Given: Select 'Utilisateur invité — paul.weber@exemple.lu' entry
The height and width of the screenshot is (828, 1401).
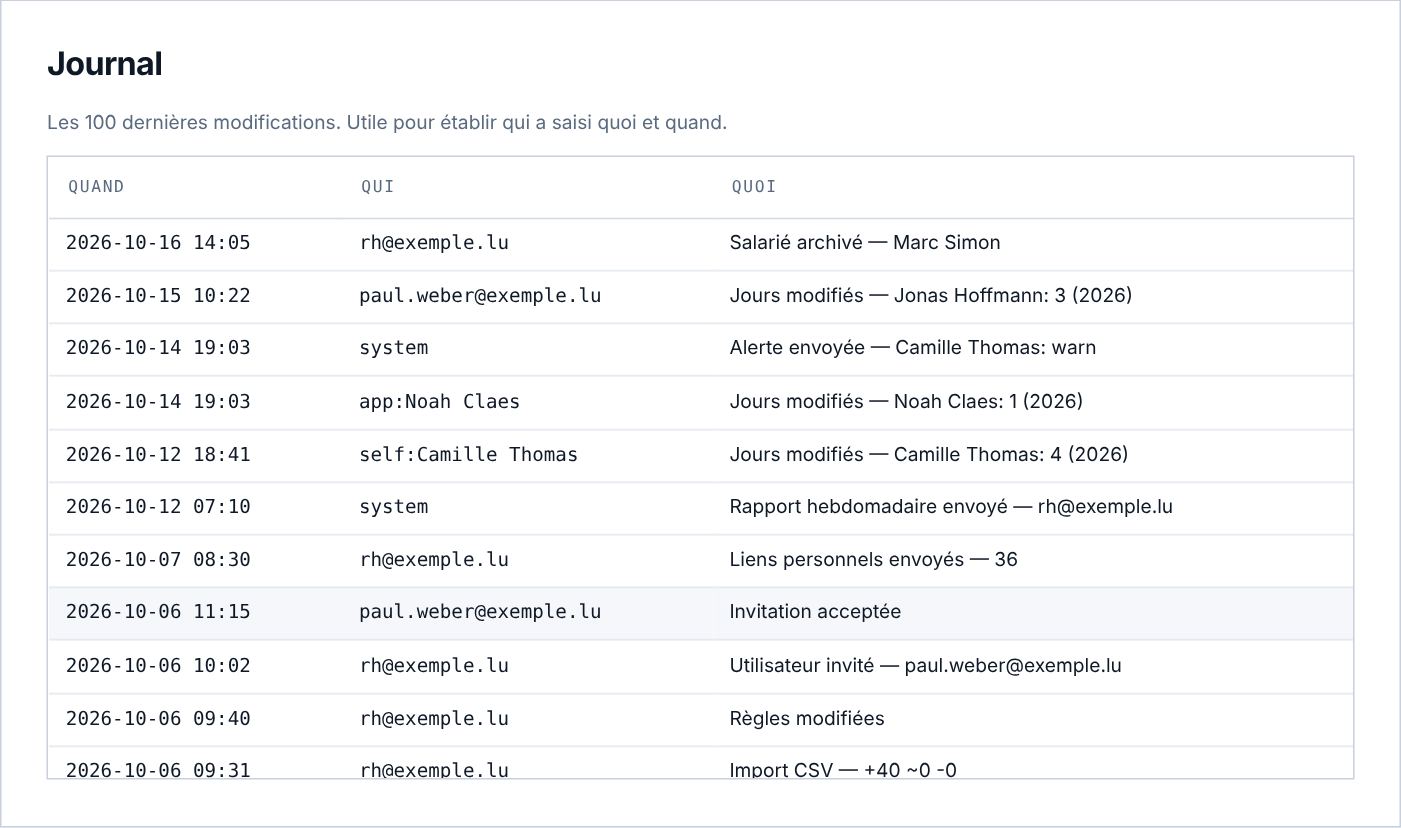Looking at the screenshot, I should coord(926,666).
